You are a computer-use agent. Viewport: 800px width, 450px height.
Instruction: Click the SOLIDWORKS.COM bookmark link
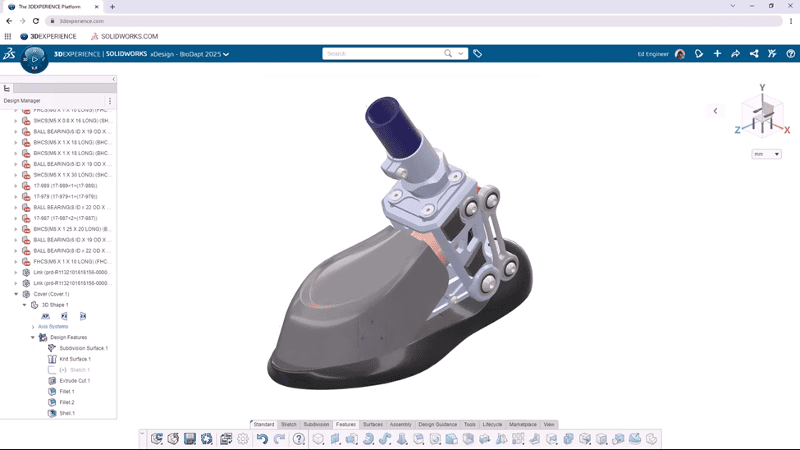[x=121, y=36]
